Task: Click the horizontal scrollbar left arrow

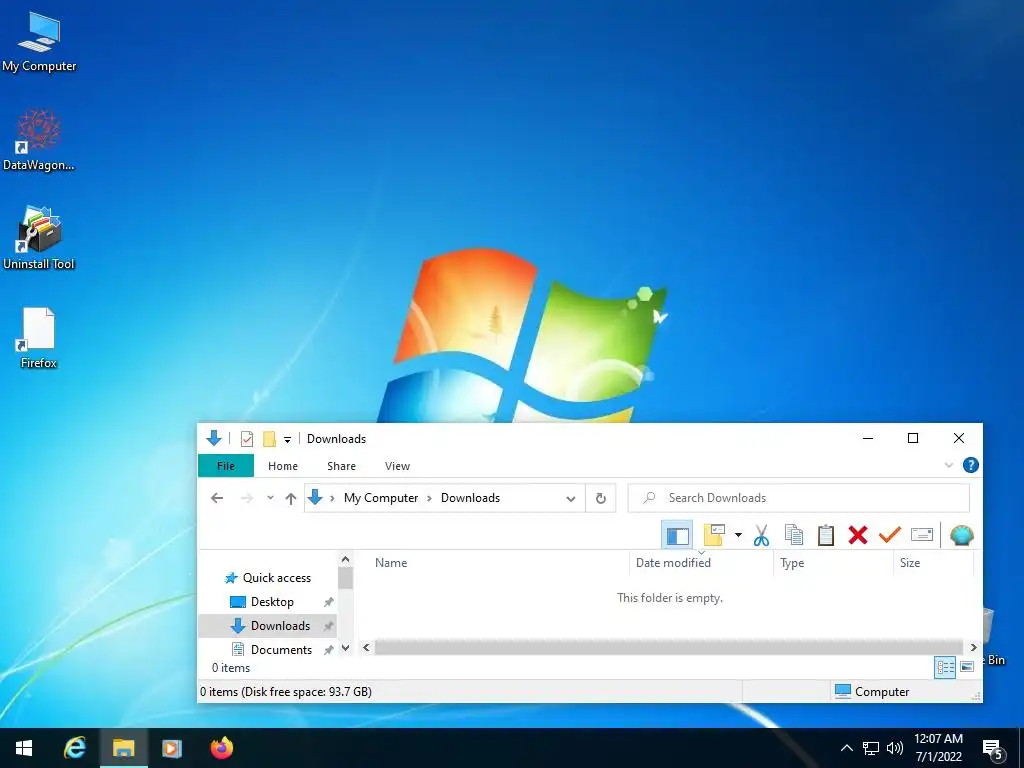Action: pyautogui.click(x=366, y=648)
